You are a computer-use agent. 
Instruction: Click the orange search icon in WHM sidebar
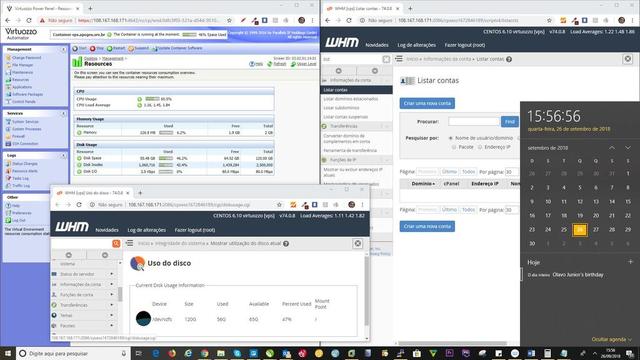click(116, 244)
